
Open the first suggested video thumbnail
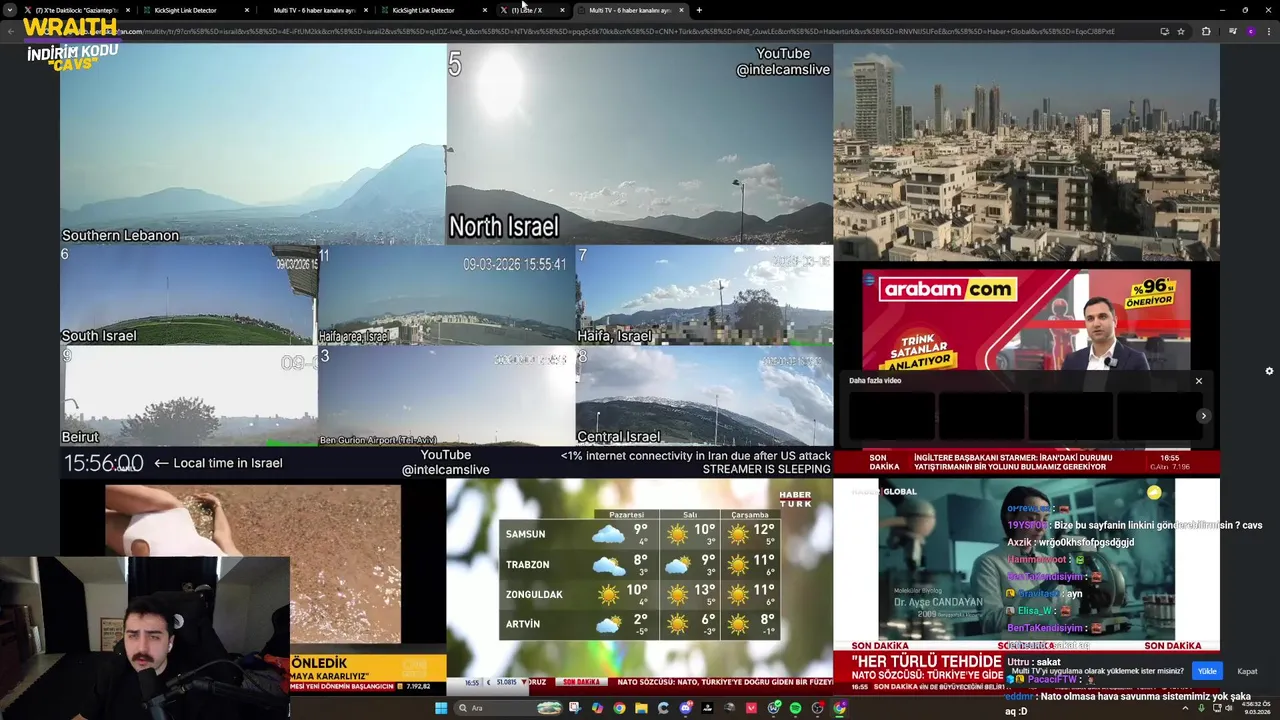click(x=892, y=415)
